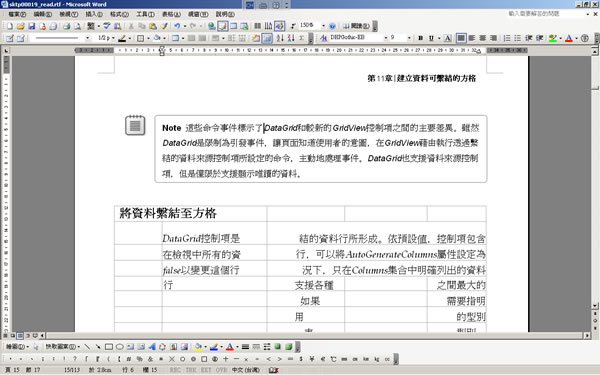This screenshot has width=600, height=375.
Task: Align text to the right
Action: pos(494,38)
